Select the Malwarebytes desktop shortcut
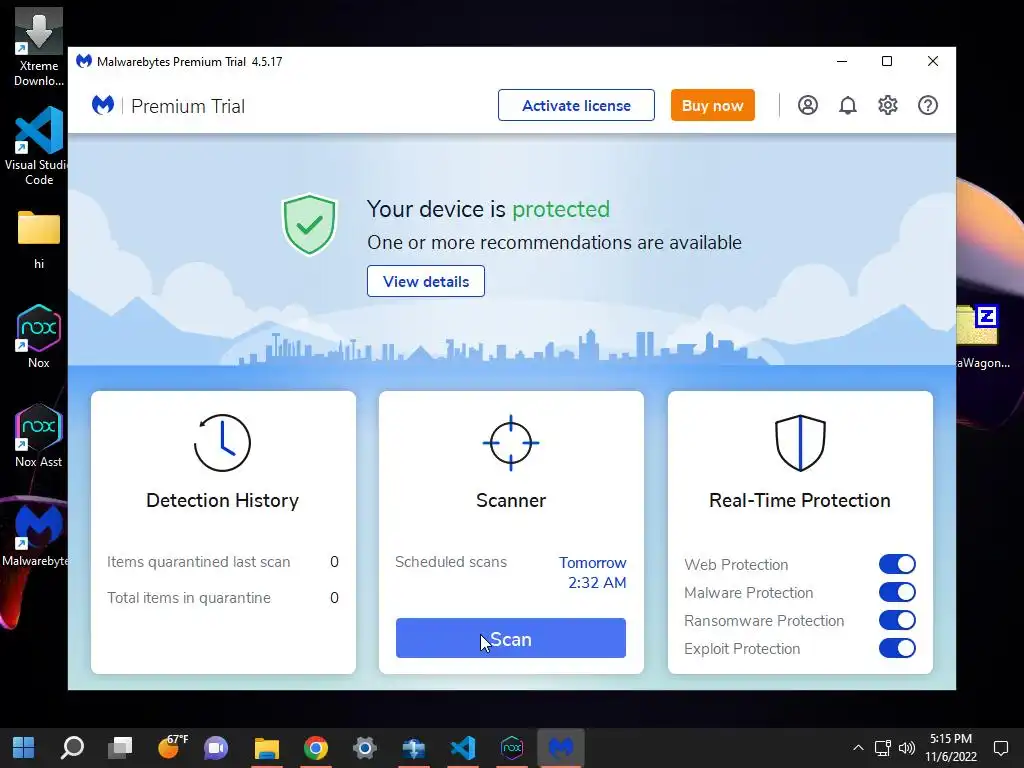The image size is (1024, 768). tap(35, 535)
